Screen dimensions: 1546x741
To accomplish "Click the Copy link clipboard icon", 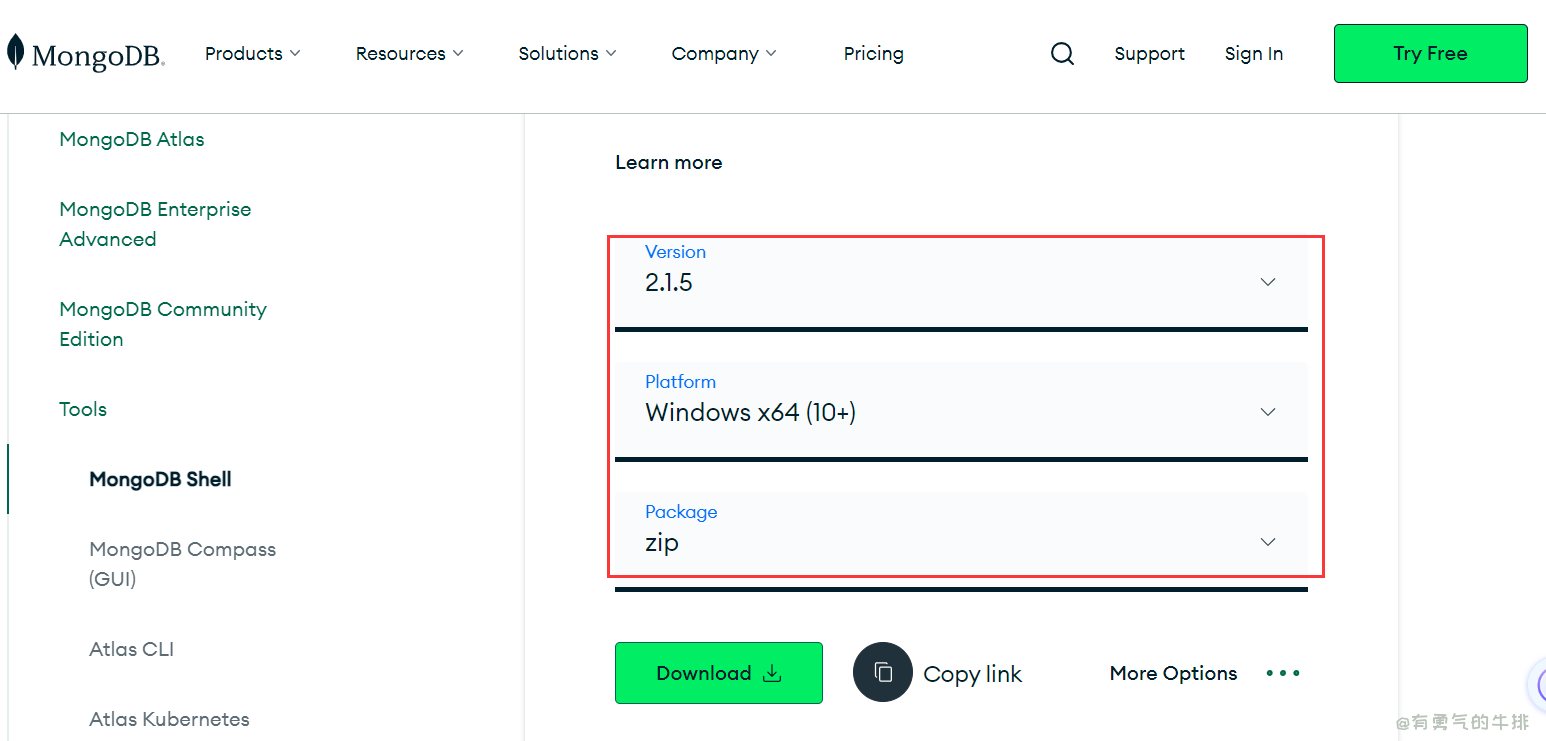I will coord(882,672).
